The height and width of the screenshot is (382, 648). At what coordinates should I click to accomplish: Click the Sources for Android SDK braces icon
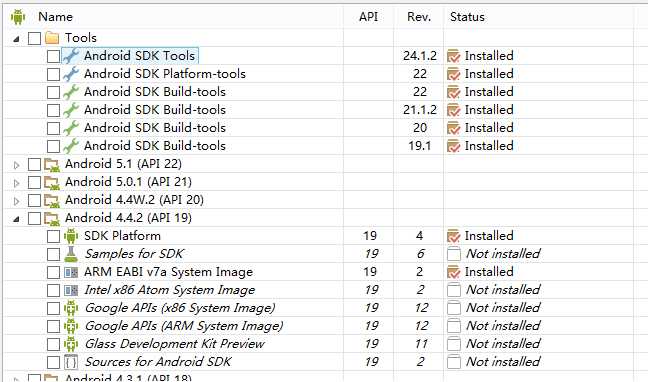tap(71, 362)
